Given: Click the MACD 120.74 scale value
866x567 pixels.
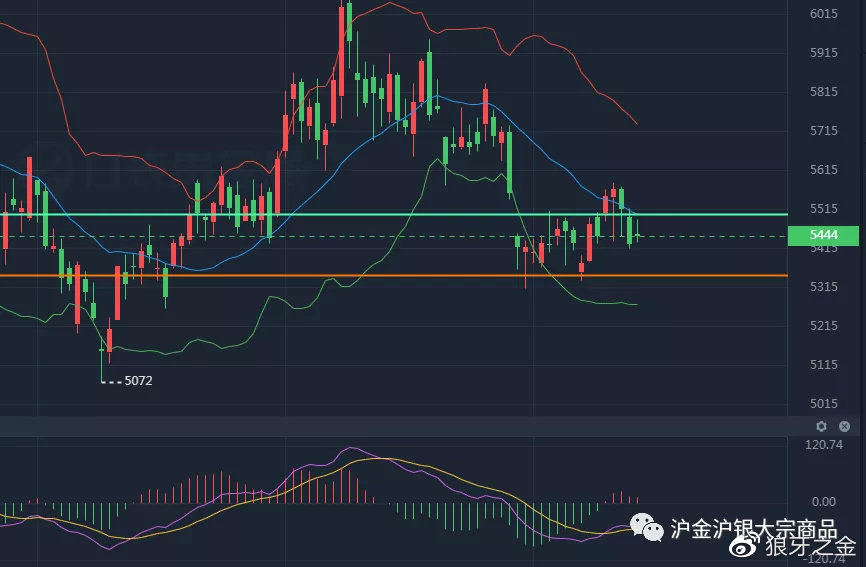Looking at the screenshot, I should click(823, 445).
